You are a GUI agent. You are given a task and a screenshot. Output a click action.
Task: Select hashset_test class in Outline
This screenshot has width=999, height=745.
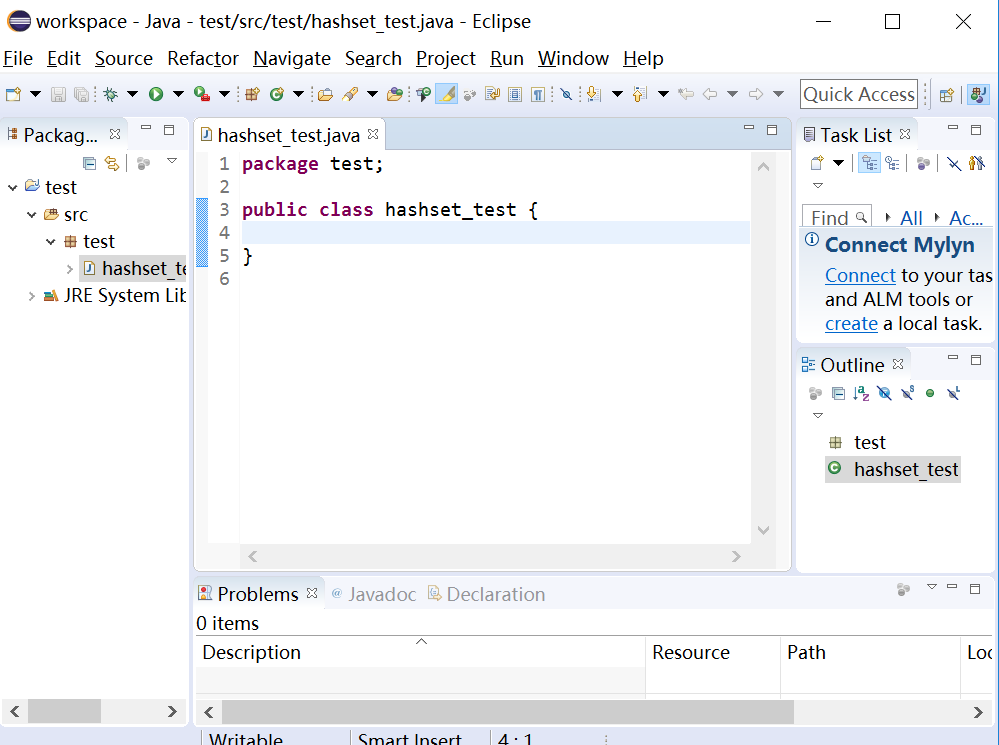[893, 470]
